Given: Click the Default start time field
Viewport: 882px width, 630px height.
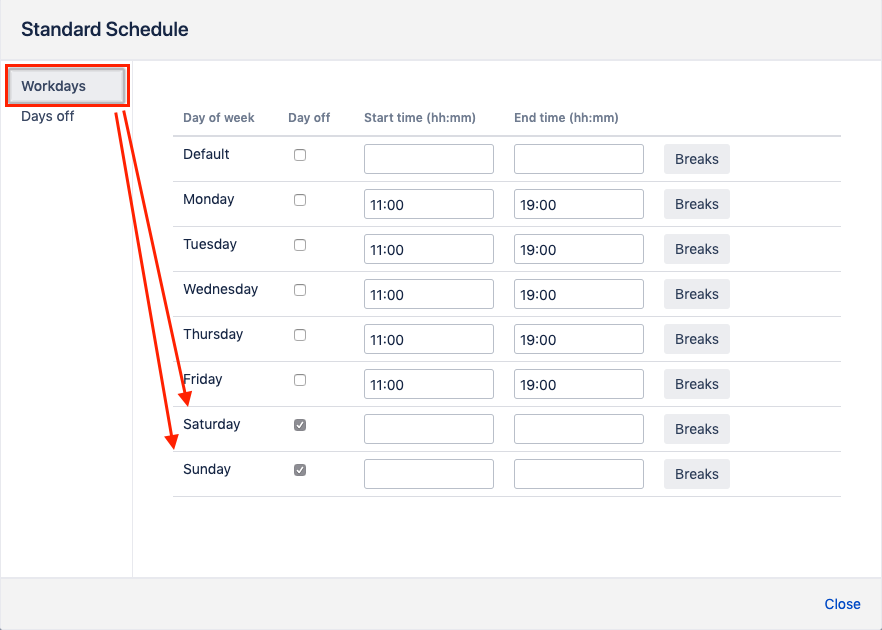Looking at the screenshot, I should click(428, 159).
